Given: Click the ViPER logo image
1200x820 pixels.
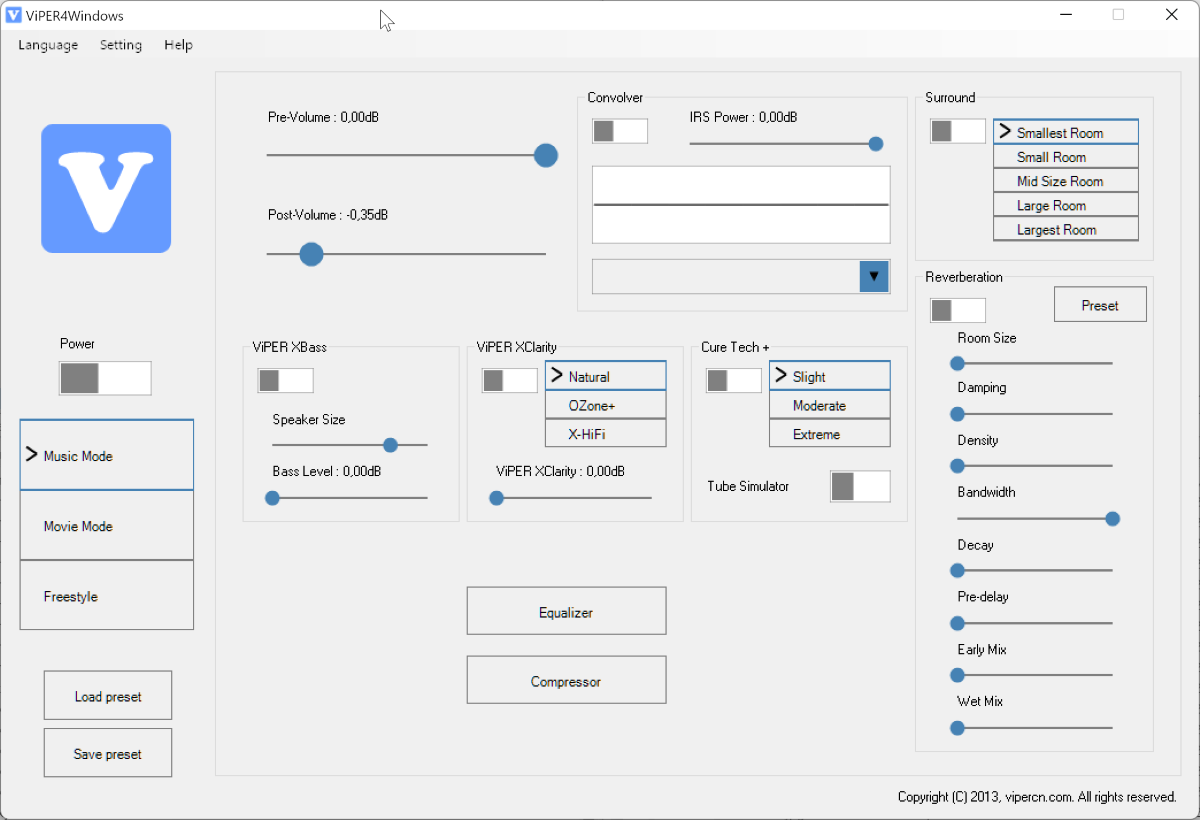Looking at the screenshot, I should click(106, 188).
